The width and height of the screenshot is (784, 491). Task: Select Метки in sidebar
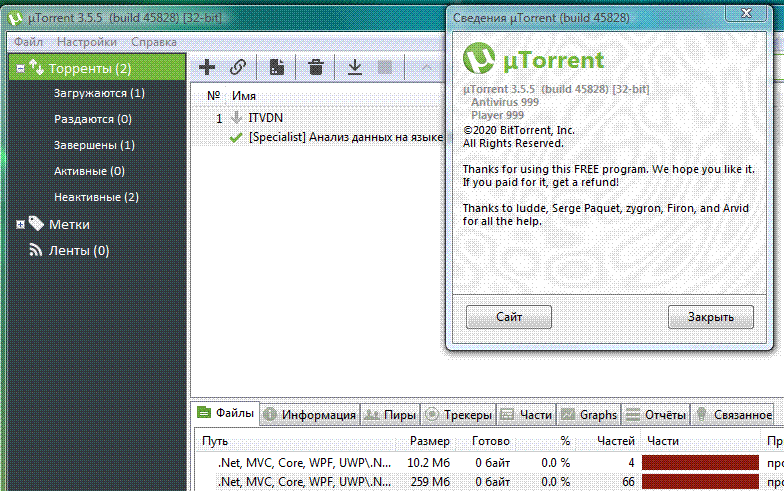pos(69,224)
